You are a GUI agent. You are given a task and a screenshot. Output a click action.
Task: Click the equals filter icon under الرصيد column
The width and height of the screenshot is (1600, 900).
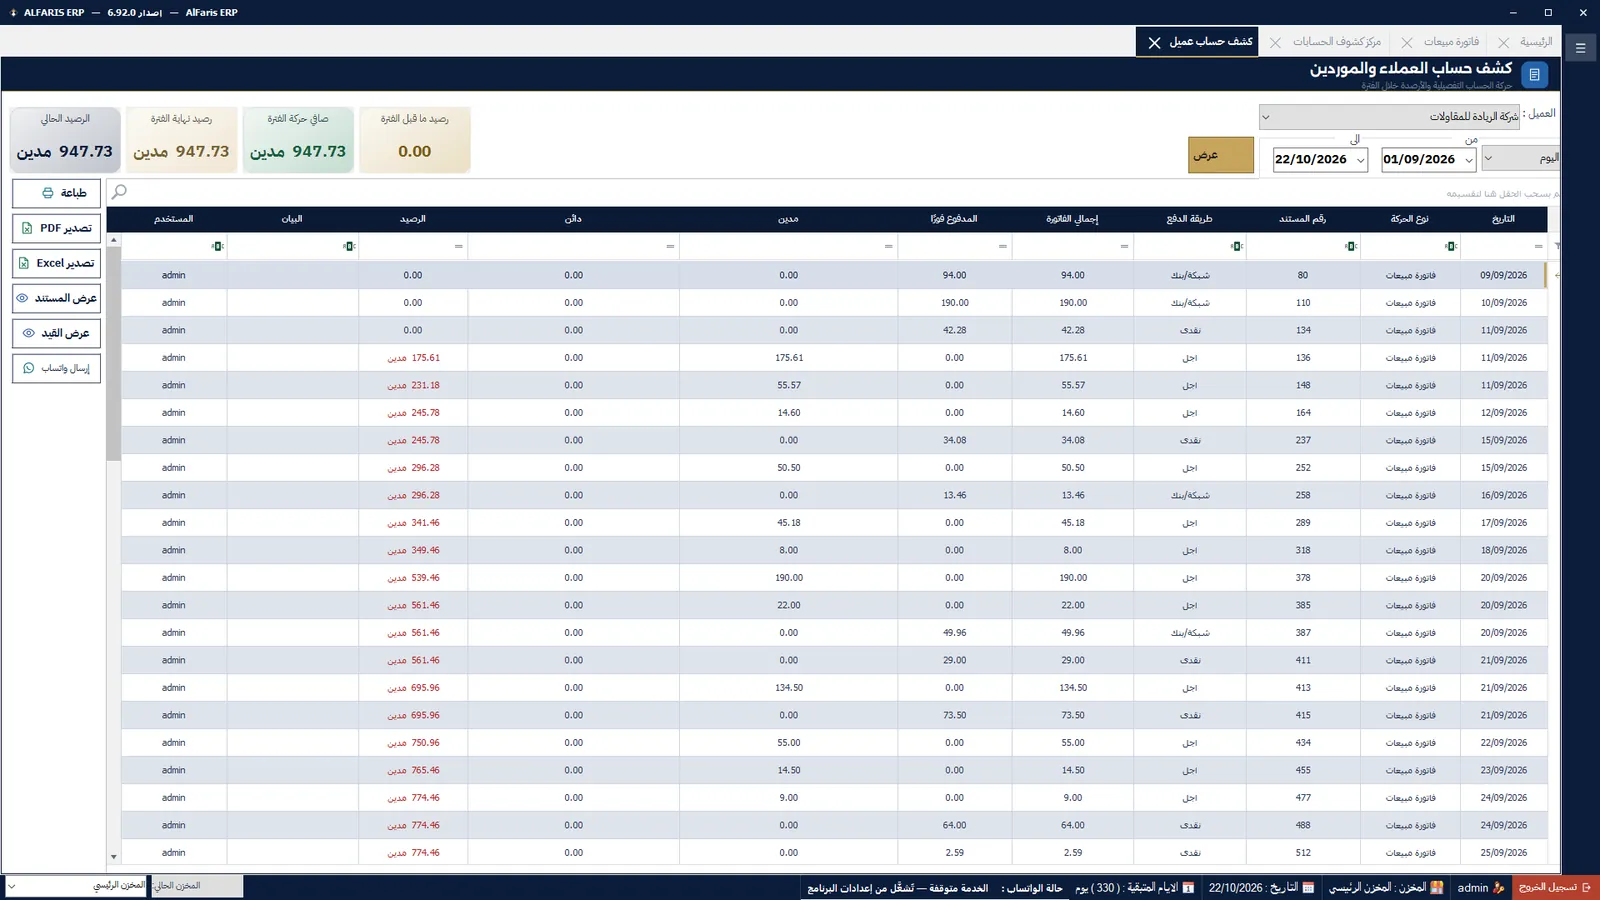459,246
